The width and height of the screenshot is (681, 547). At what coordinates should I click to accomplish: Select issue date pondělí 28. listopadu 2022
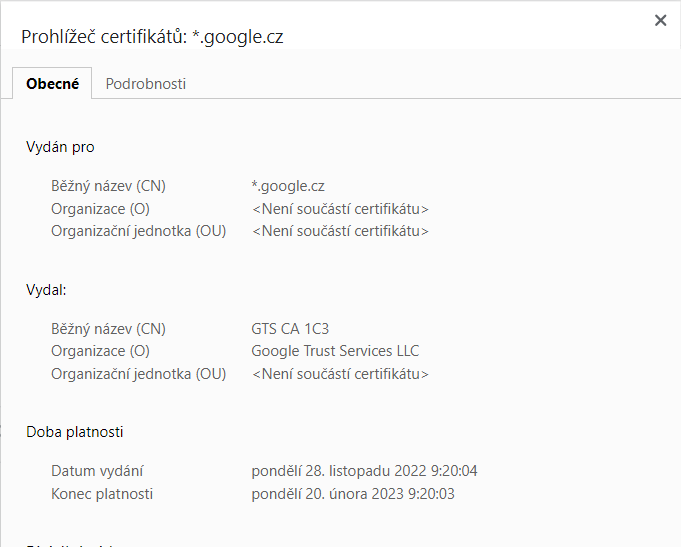(x=364, y=471)
